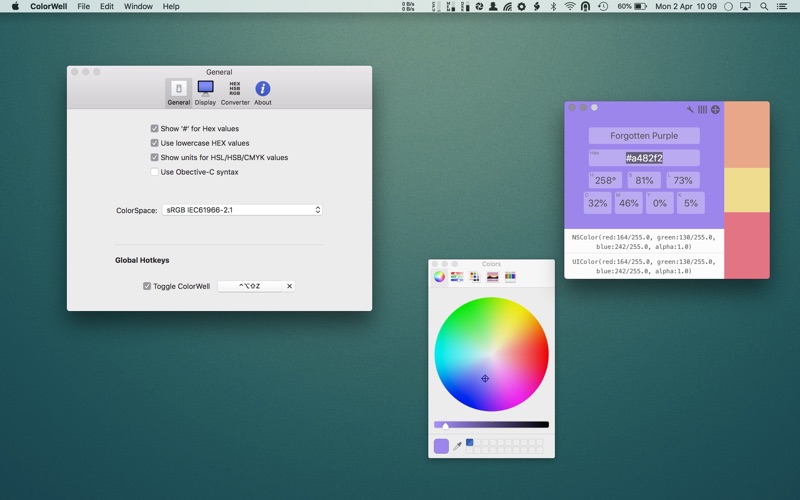Open the Edit menu
This screenshot has height=500, width=800.
point(107,6)
